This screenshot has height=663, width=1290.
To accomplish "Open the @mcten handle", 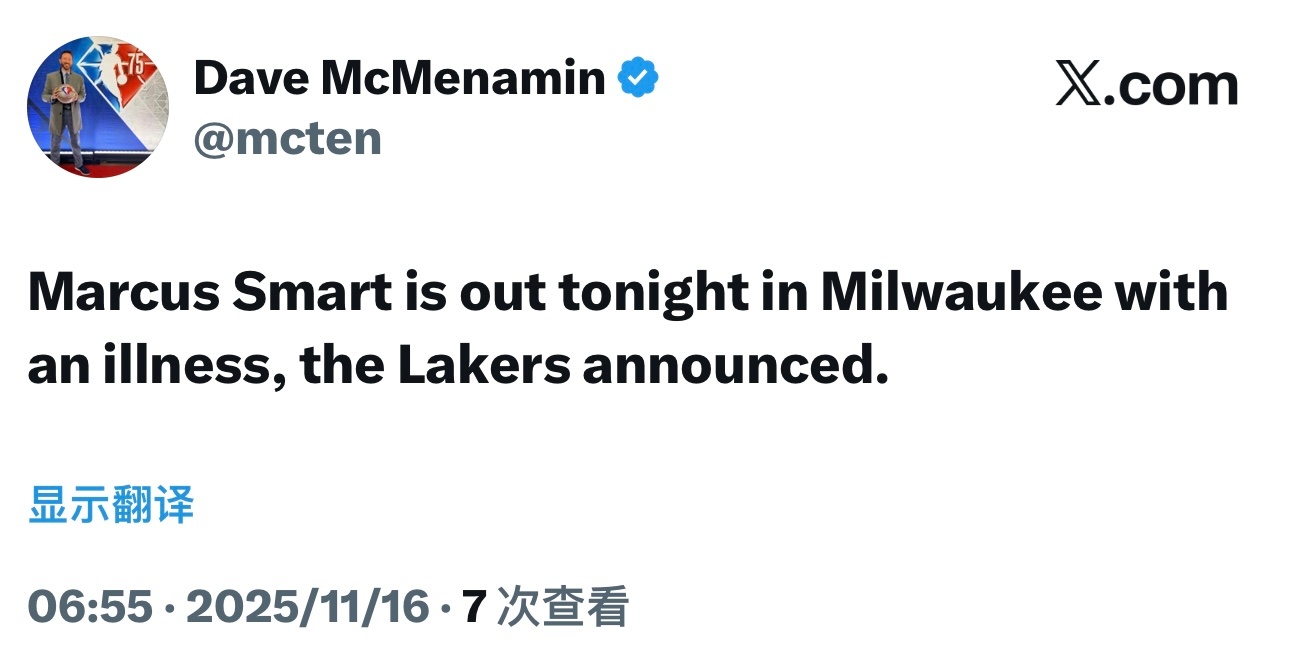I will 288,138.
